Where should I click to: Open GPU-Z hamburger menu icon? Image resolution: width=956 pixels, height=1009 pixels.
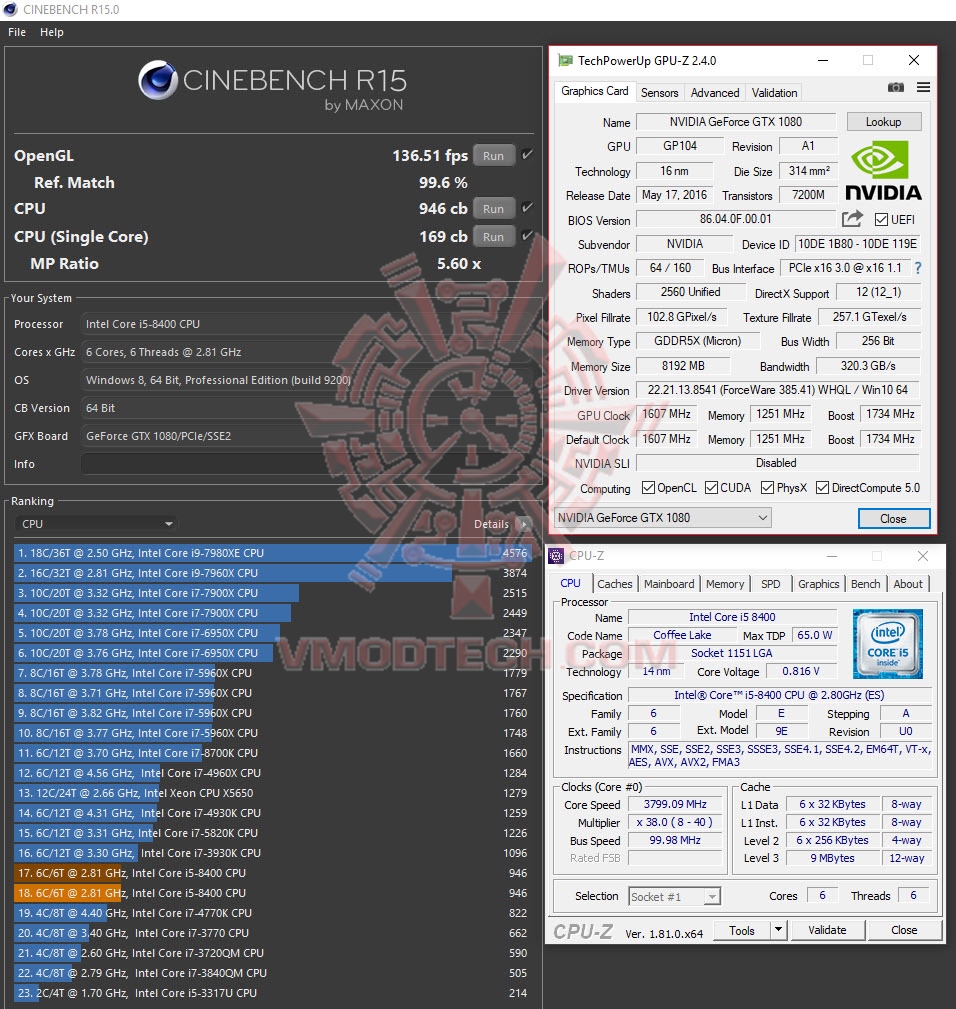[x=923, y=88]
